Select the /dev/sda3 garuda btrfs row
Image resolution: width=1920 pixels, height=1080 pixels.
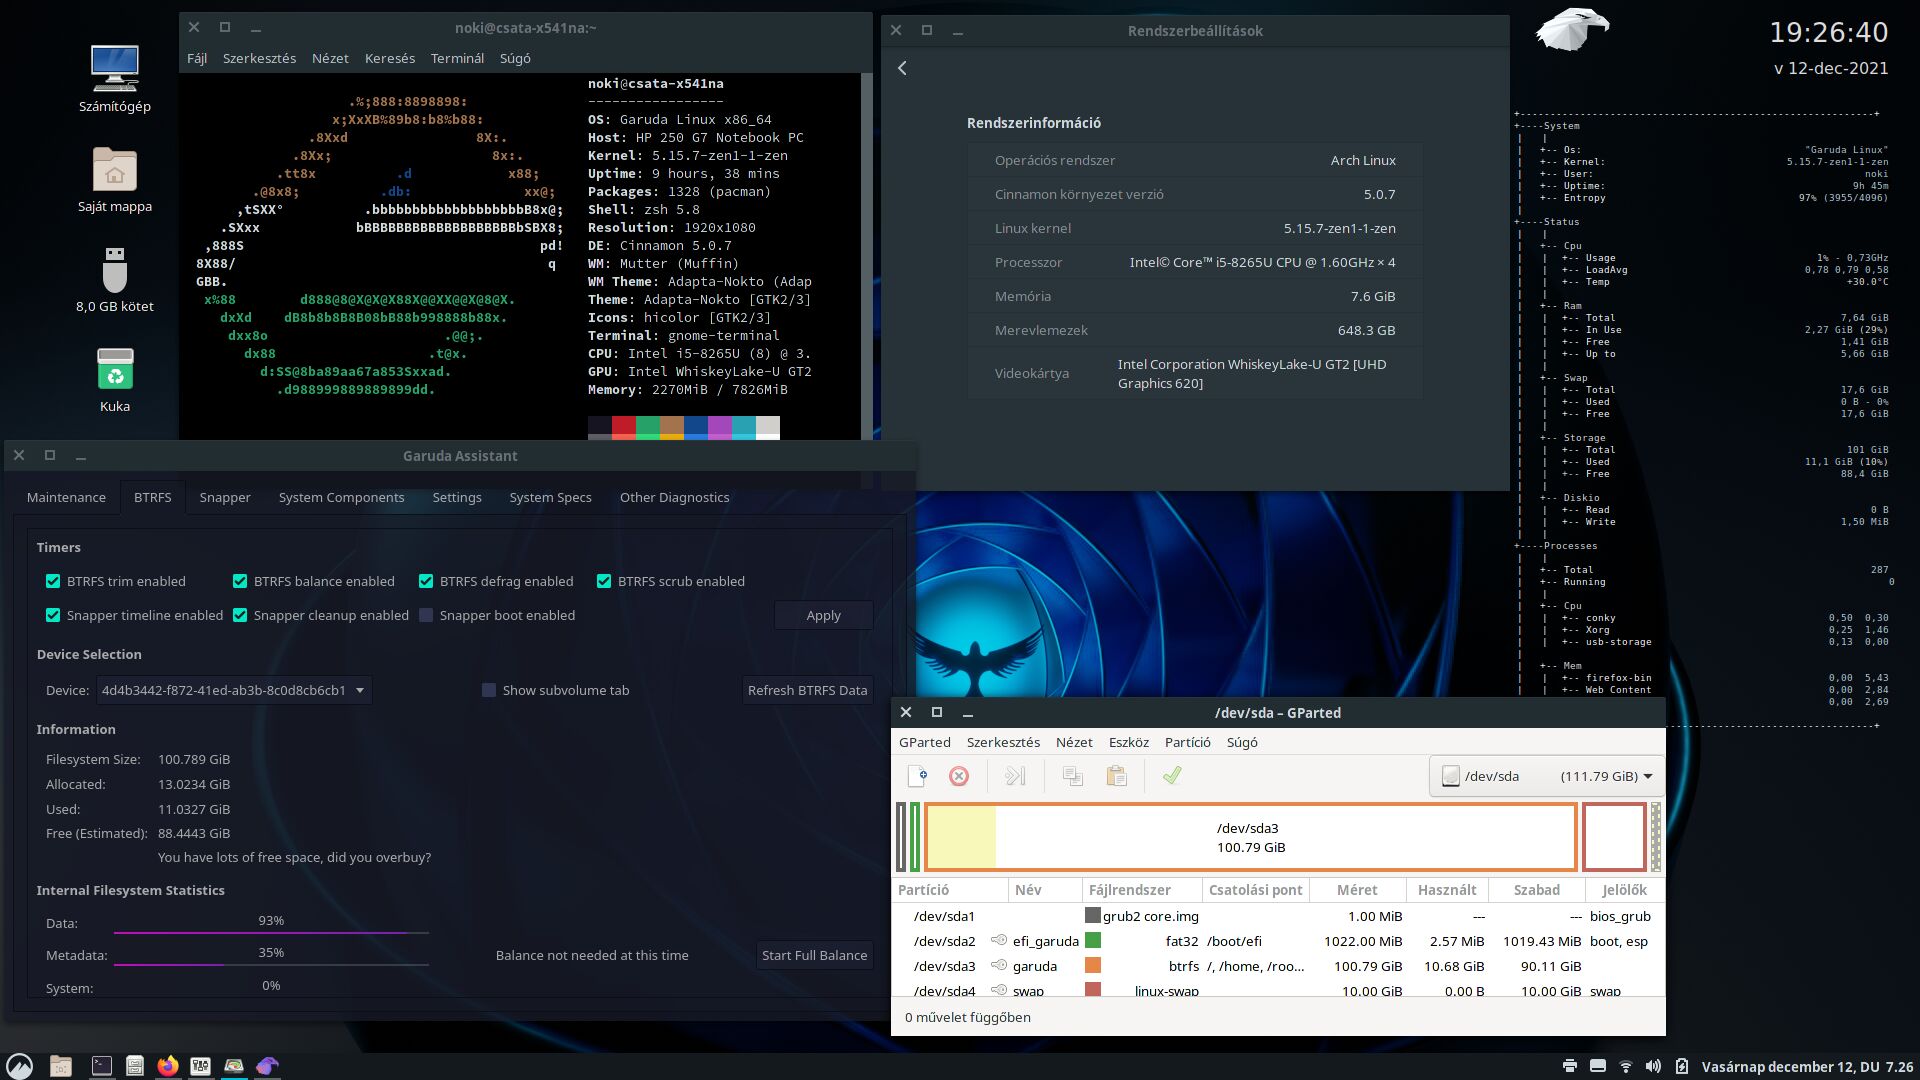(1278, 966)
